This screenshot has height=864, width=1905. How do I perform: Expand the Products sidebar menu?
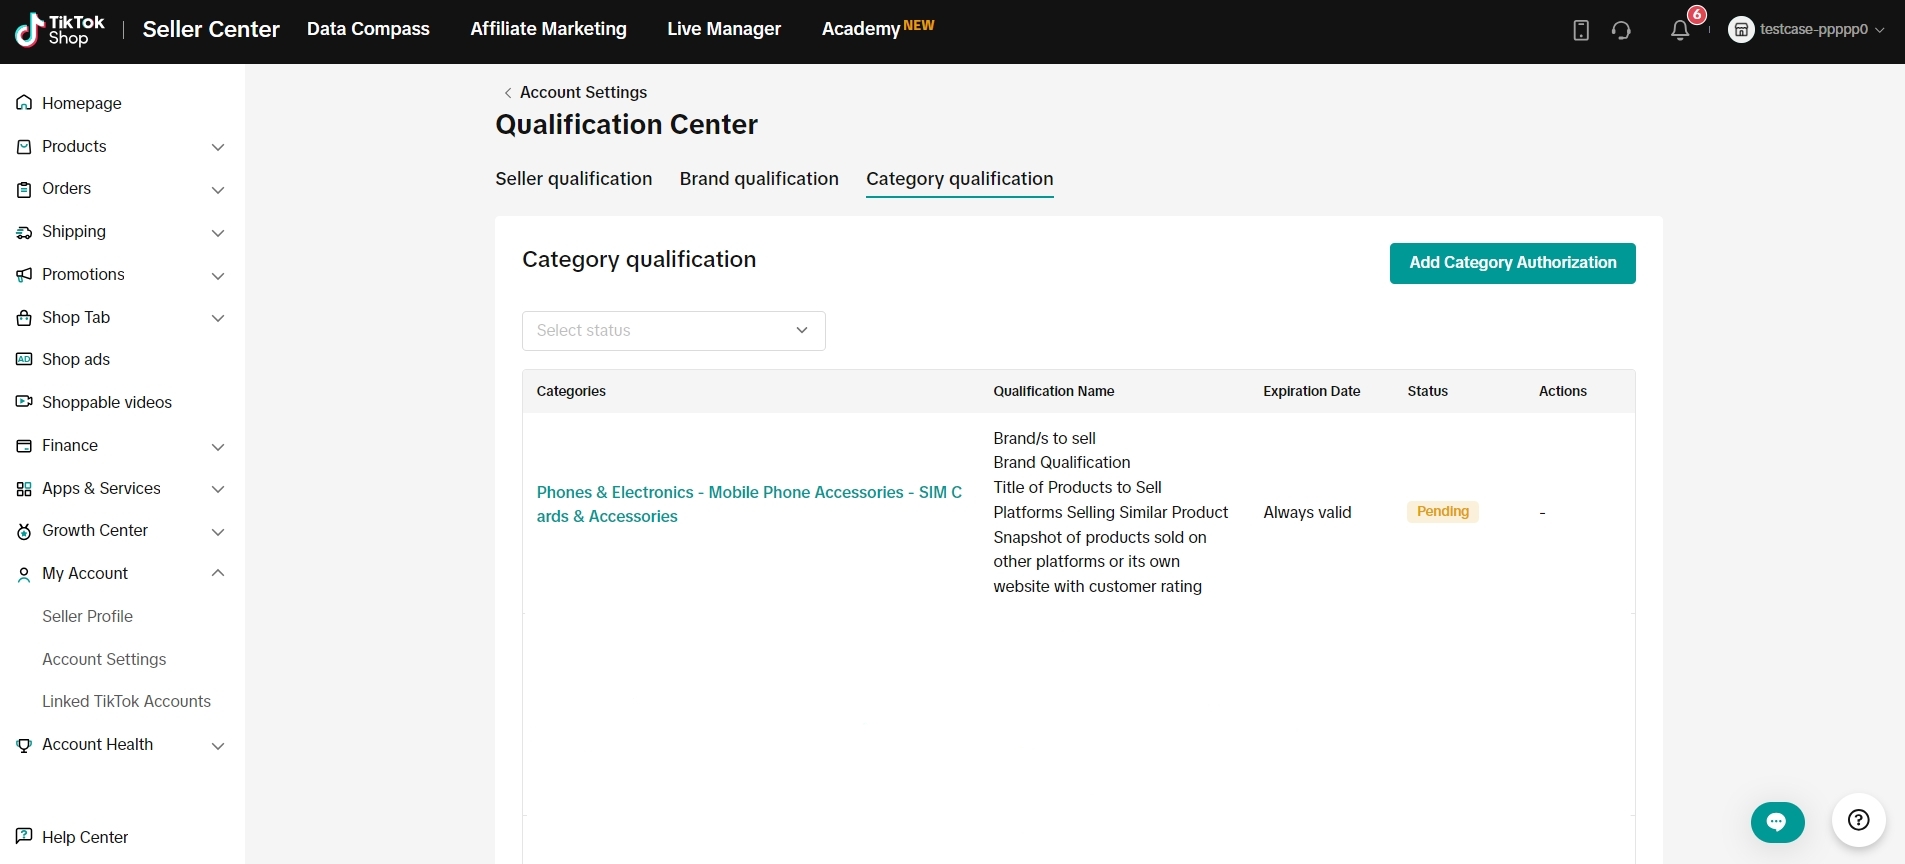120,147
